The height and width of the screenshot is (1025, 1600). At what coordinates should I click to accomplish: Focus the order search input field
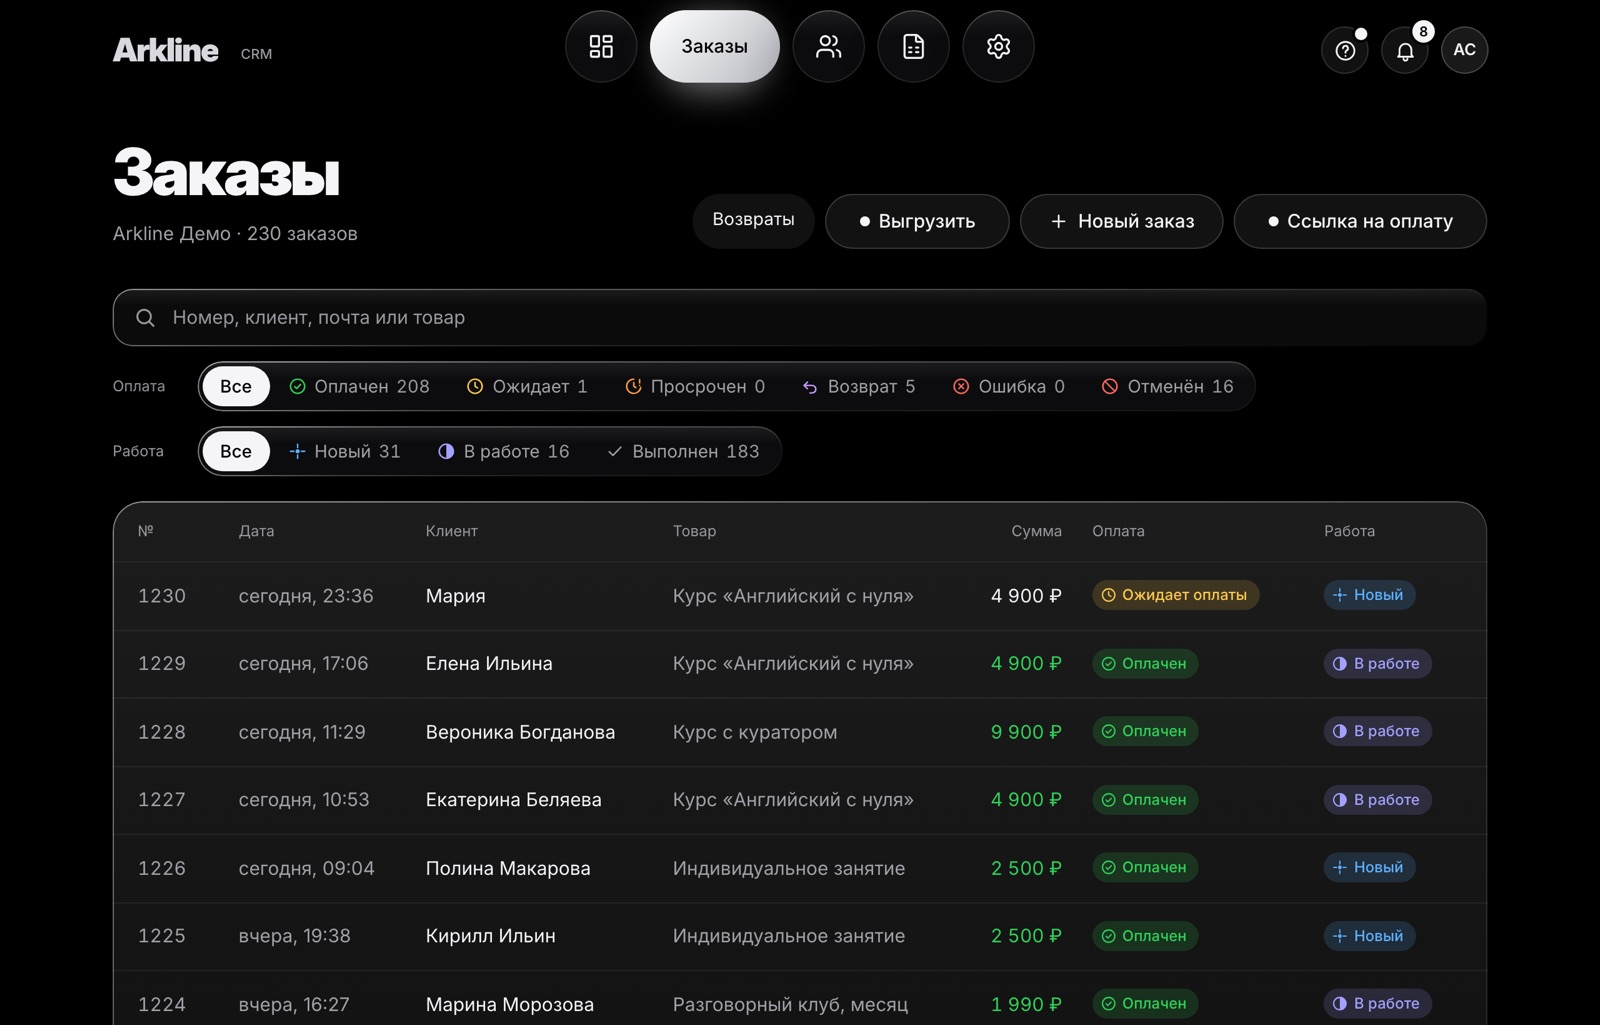(x=799, y=318)
